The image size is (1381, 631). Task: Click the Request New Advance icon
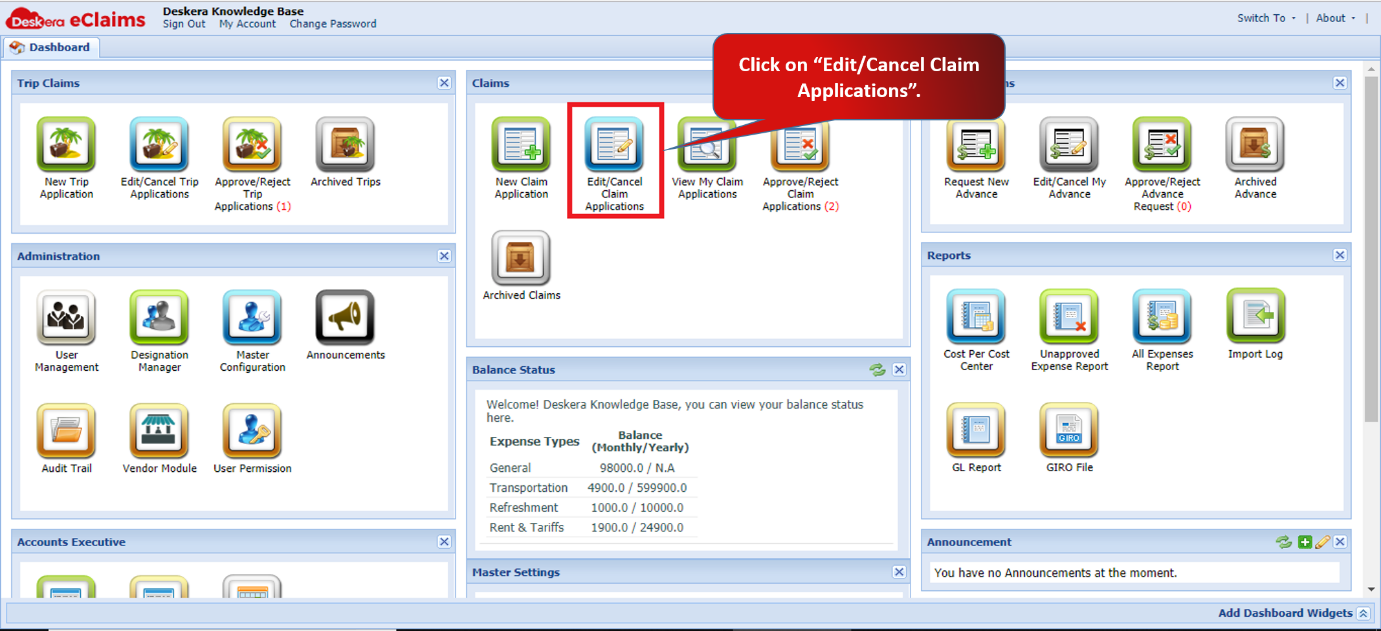tap(976, 146)
